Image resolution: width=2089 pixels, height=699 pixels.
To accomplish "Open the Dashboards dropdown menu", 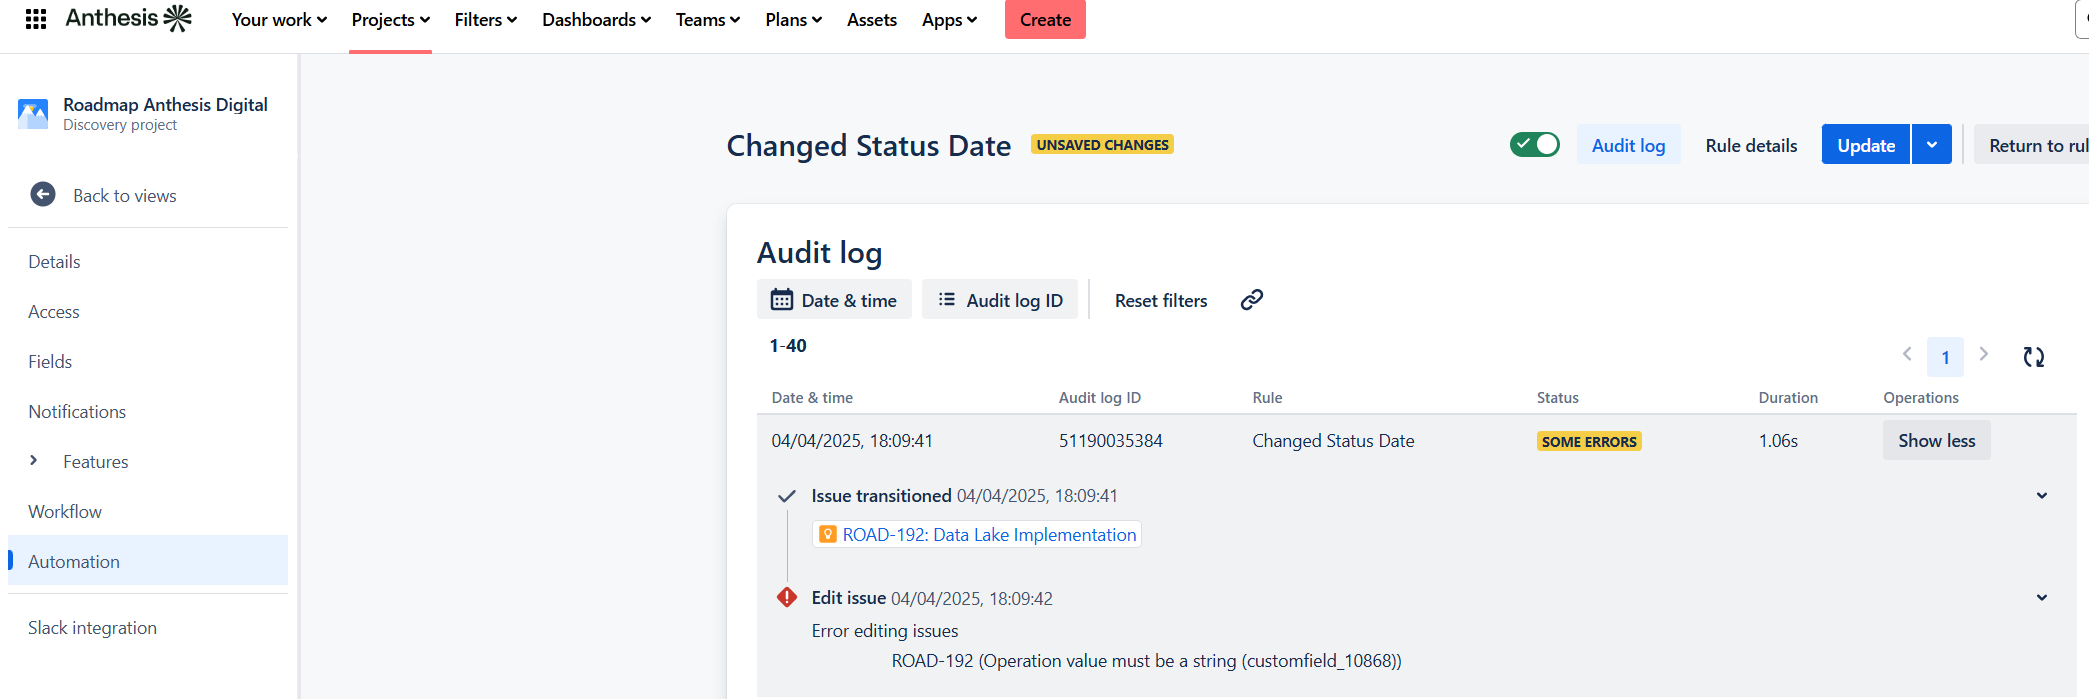I will 597,19.
